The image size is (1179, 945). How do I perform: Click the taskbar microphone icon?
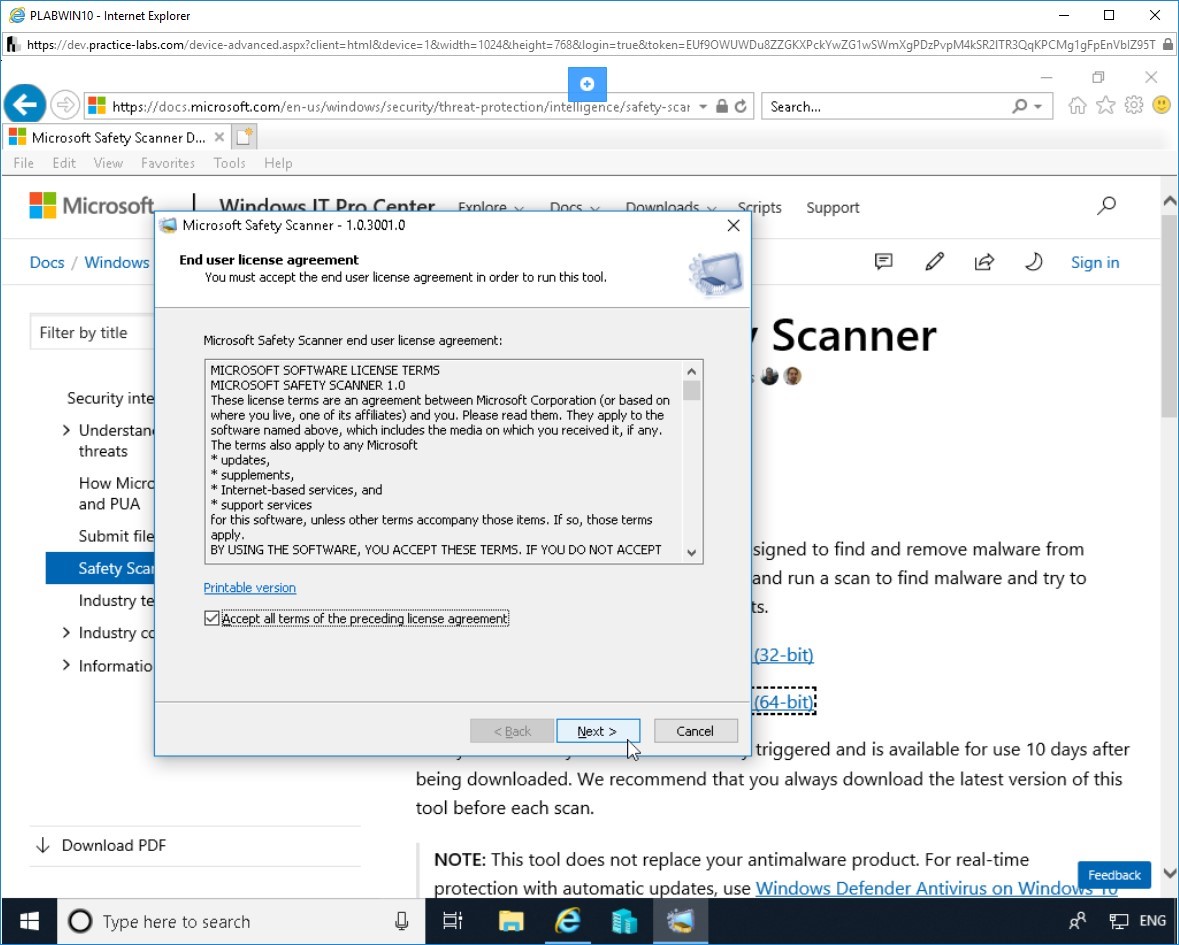402,921
